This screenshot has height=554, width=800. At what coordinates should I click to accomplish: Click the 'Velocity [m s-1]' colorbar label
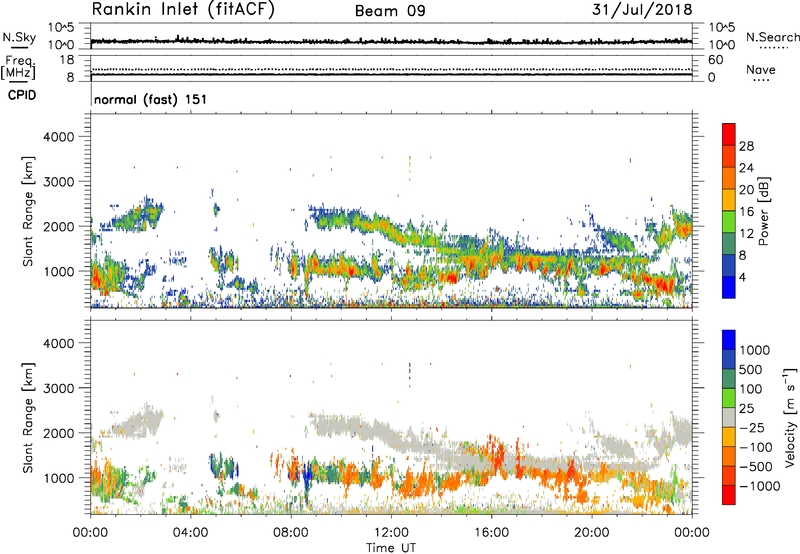[x=790, y=417]
